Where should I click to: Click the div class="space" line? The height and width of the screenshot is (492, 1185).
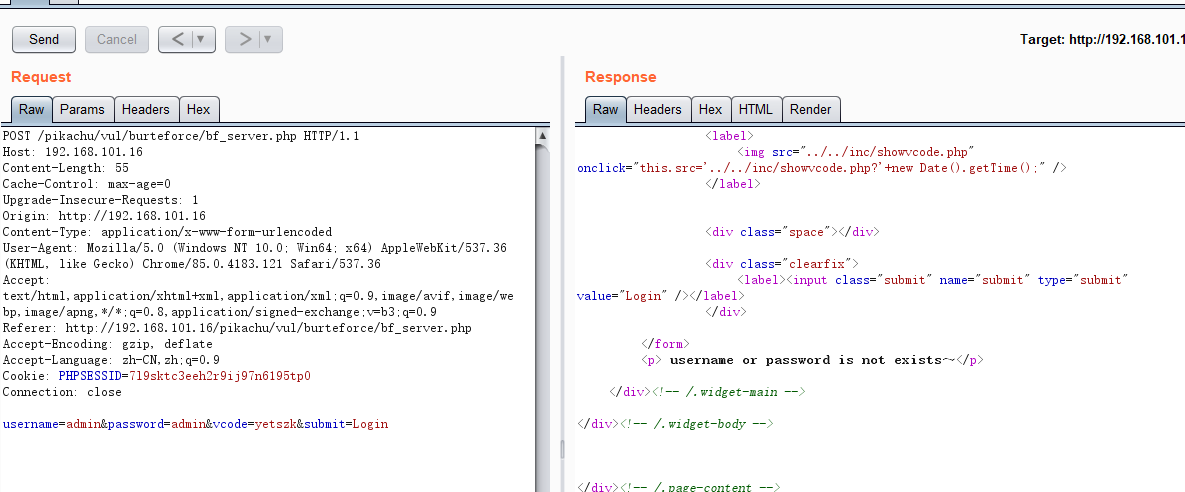(x=792, y=232)
